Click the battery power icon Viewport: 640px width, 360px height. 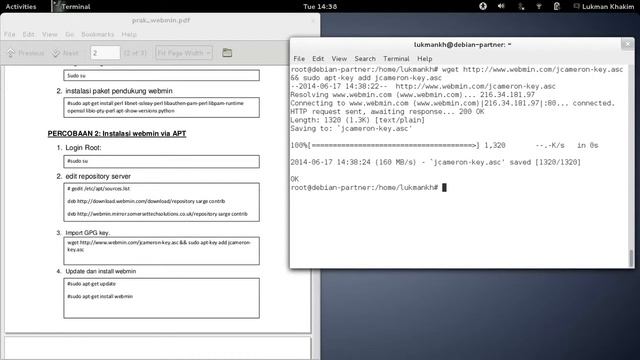[557, 6]
